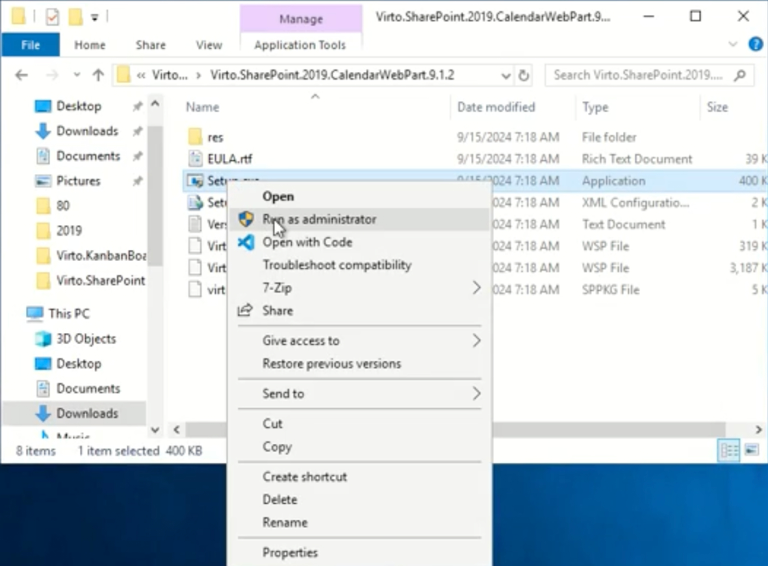Open recent locations dropdown arrow
This screenshot has height=566, width=768.
click(76, 75)
